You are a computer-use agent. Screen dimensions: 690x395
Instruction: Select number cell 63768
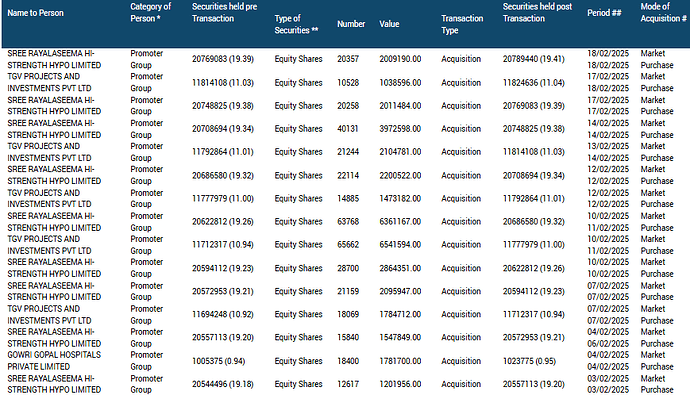click(x=348, y=221)
